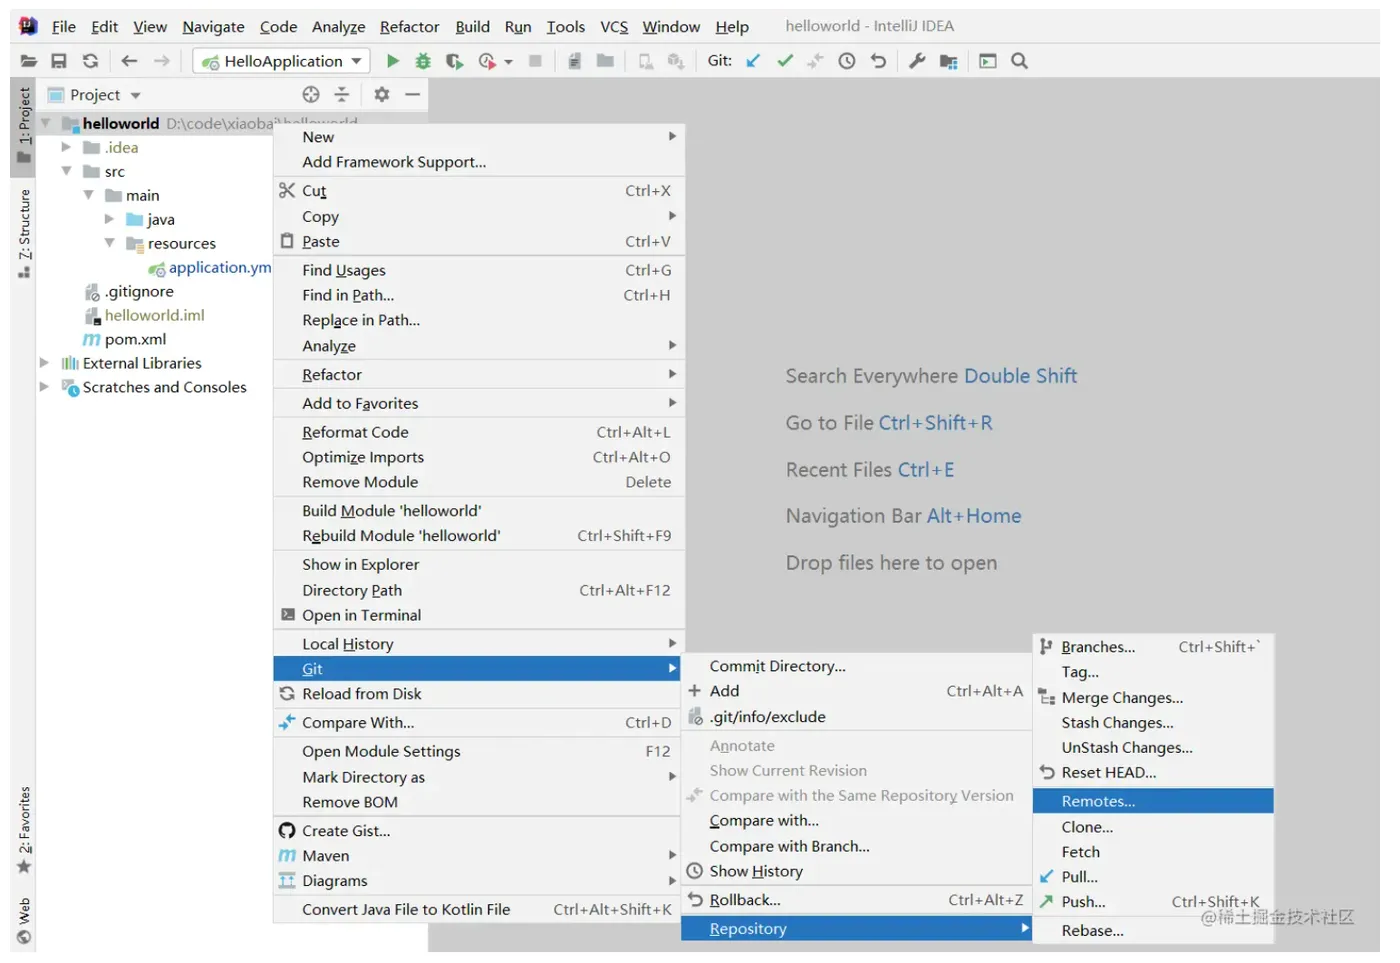The height and width of the screenshot is (963, 1400).
Task: Choose Open Module Settings entry
Action: [x=478, y=751]
